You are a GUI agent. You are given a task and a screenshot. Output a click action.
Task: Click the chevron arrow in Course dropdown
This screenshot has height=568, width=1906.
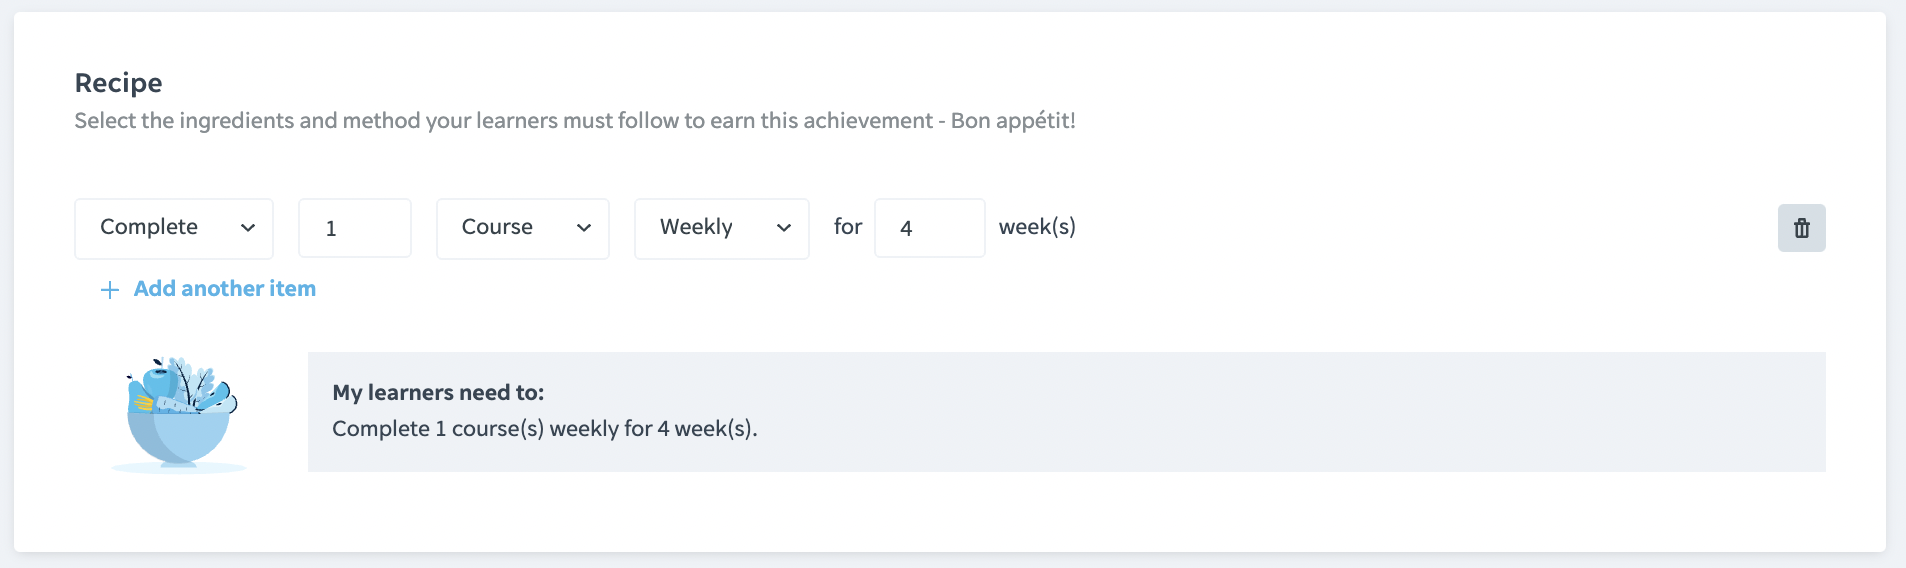(584, 228)
